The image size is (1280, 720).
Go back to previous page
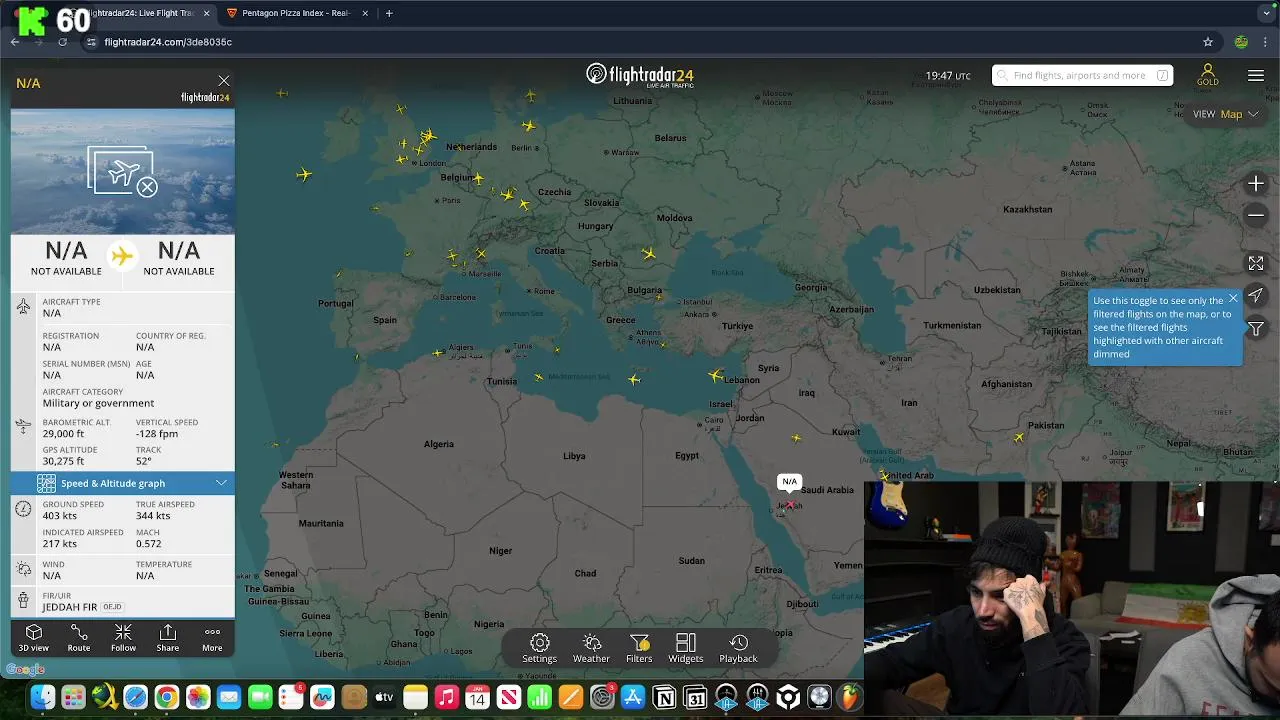tap(15, 42)
